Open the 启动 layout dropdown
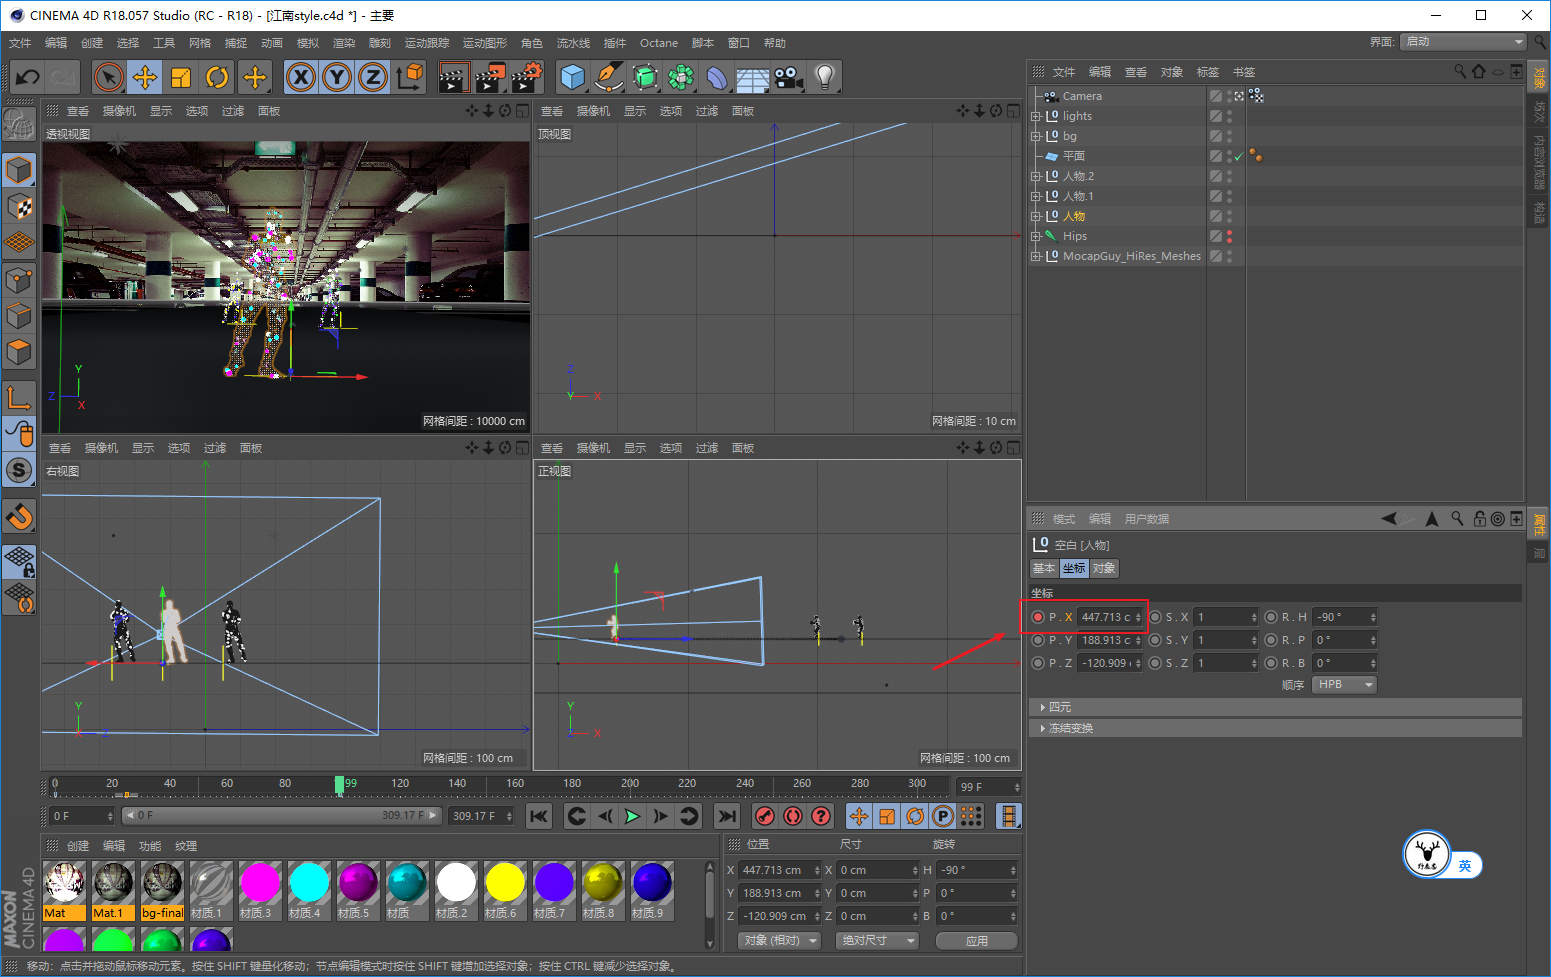 pyautogui.click(x=1464, y=42)
